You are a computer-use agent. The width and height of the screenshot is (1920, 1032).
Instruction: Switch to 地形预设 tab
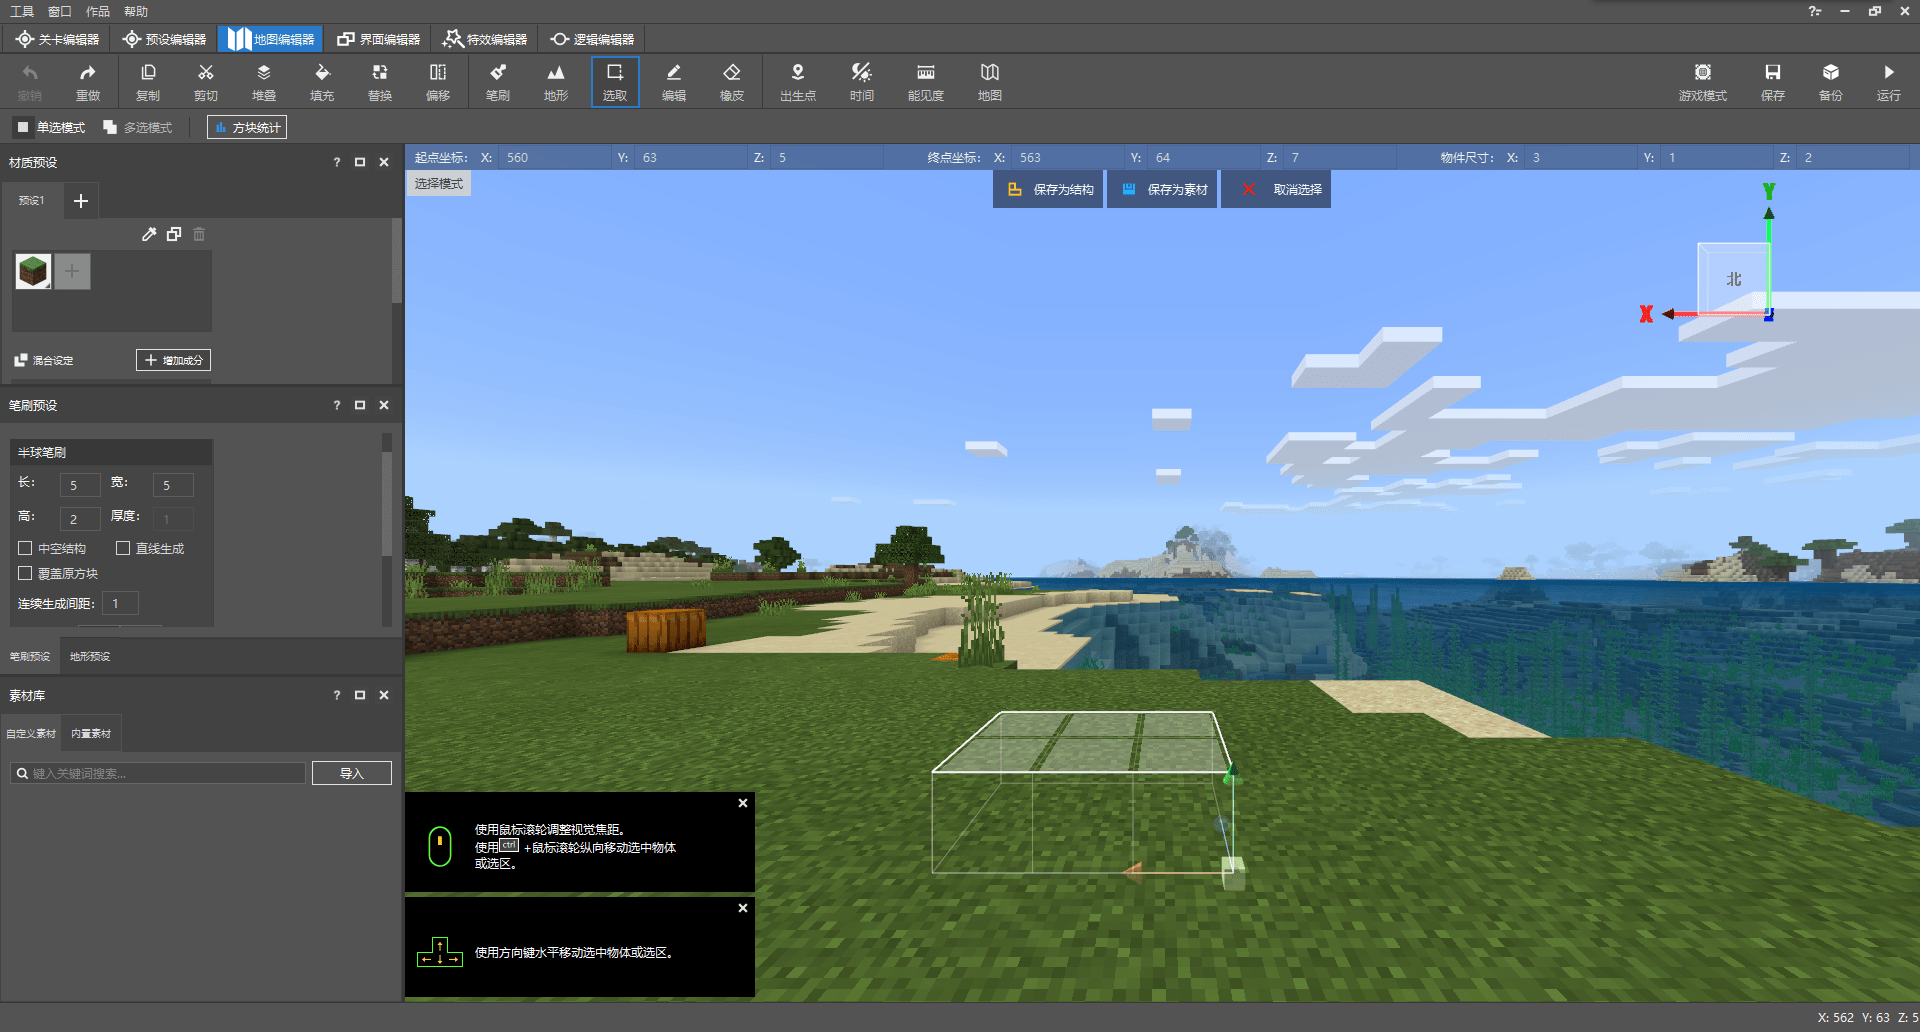[90, 657]
